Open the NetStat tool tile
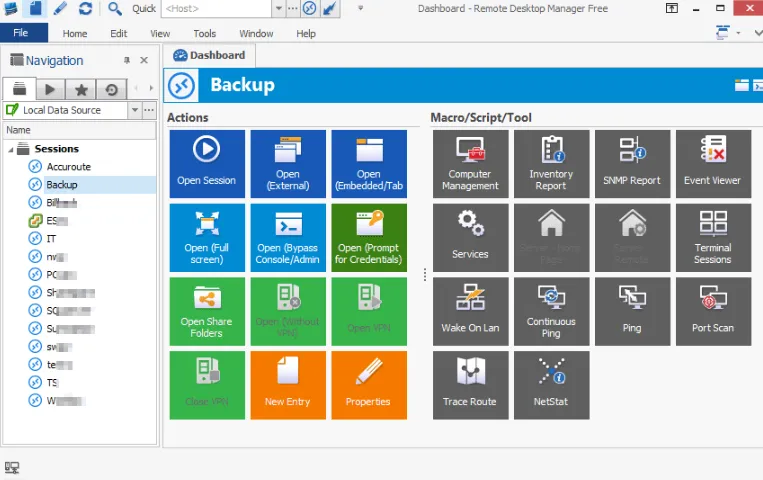The height and width of the screenshot is (480, 763). point(551,385)
